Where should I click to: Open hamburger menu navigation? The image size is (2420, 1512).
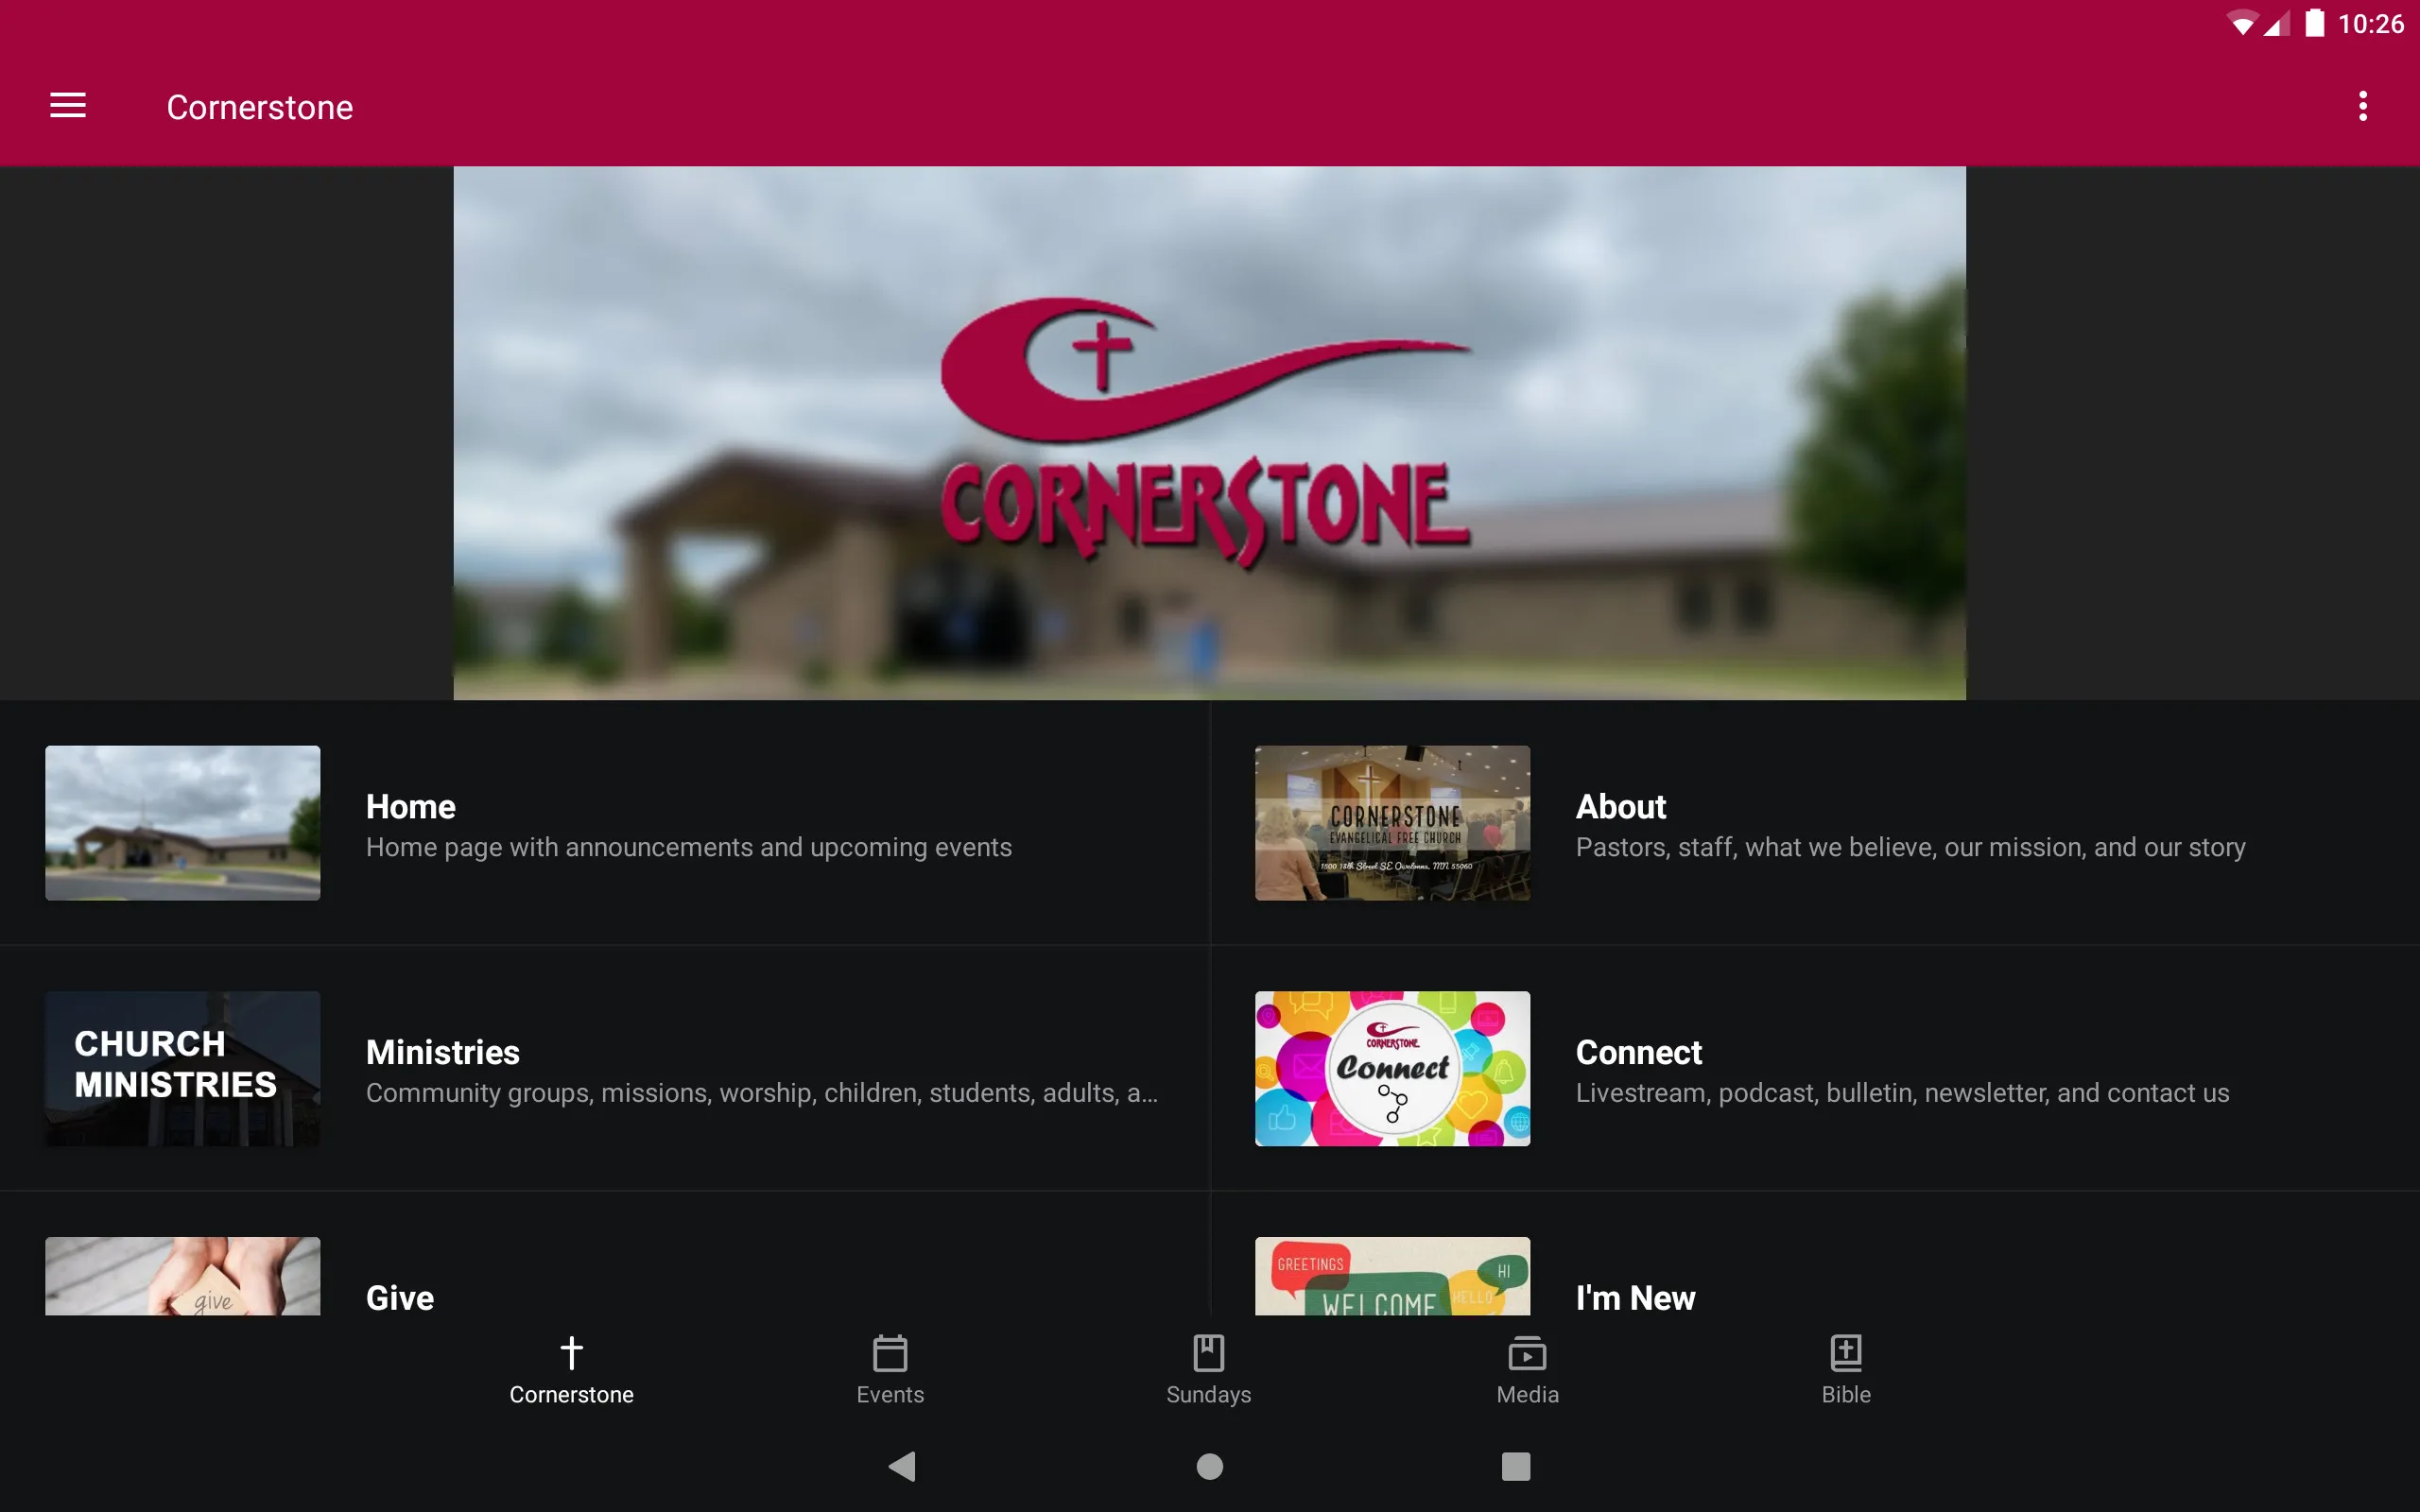(x=68, y=105)
